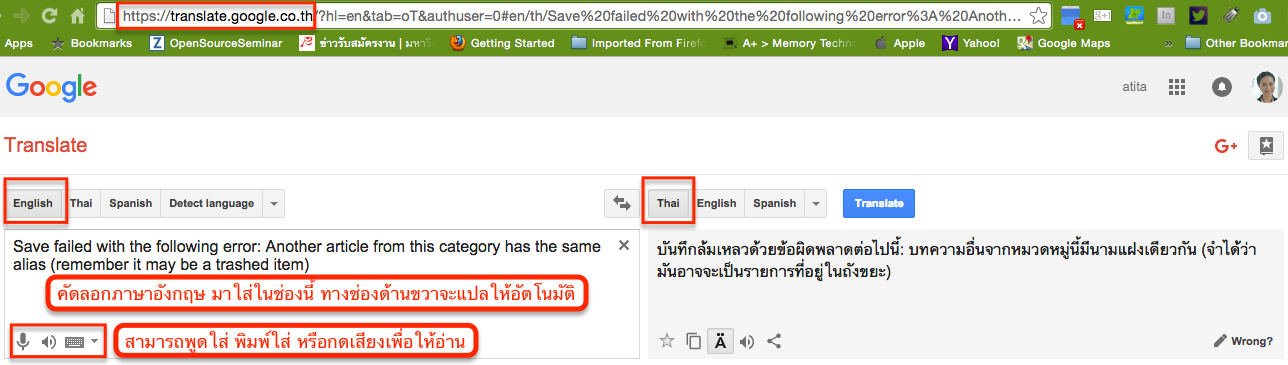1288x365 pixels.
Task: Clear source text with the X
Action: [624, 245]
